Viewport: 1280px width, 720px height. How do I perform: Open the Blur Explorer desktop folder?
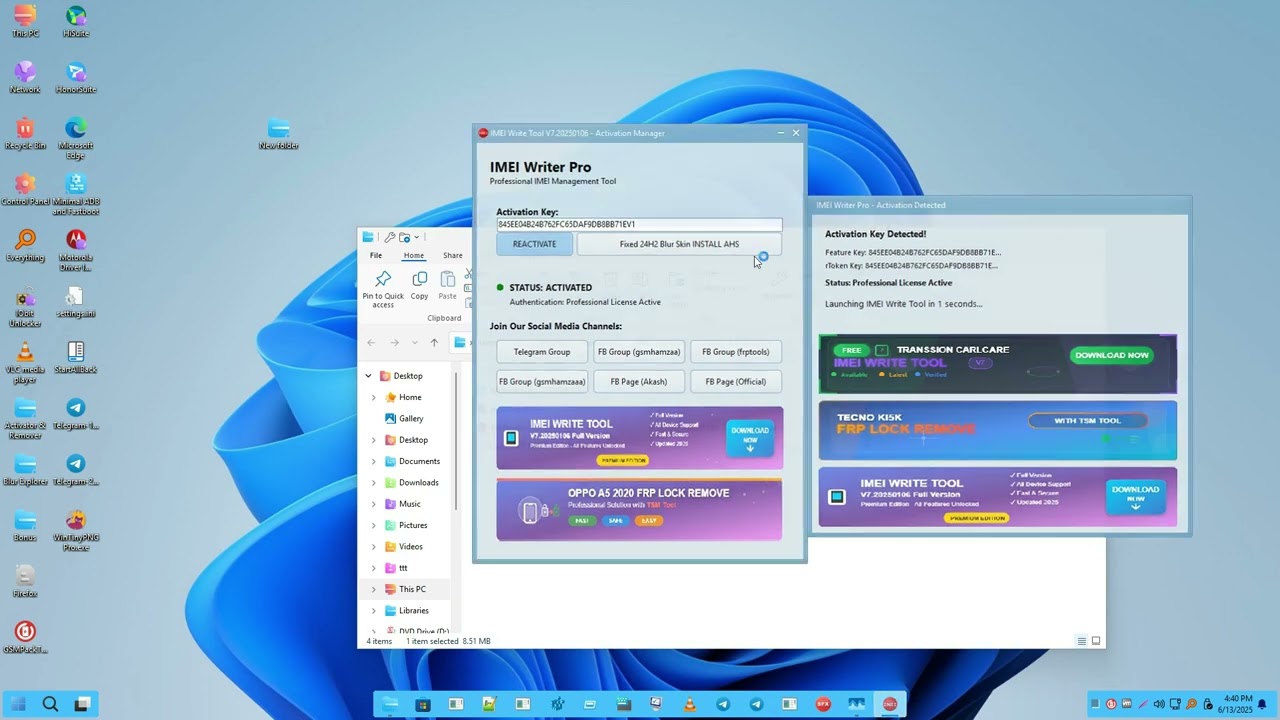pyautogui.click(x=25, y=469)
